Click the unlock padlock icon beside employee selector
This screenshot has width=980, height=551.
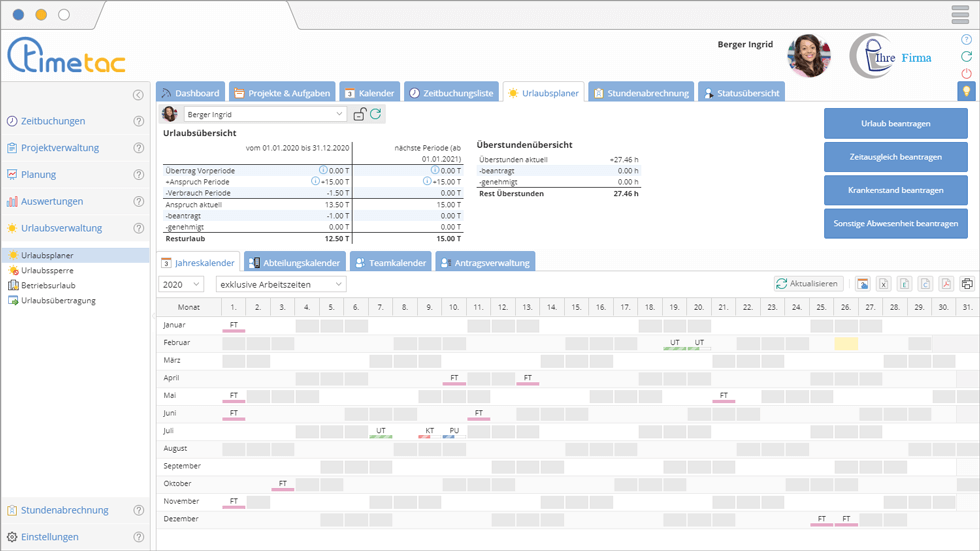pos(359,115)
